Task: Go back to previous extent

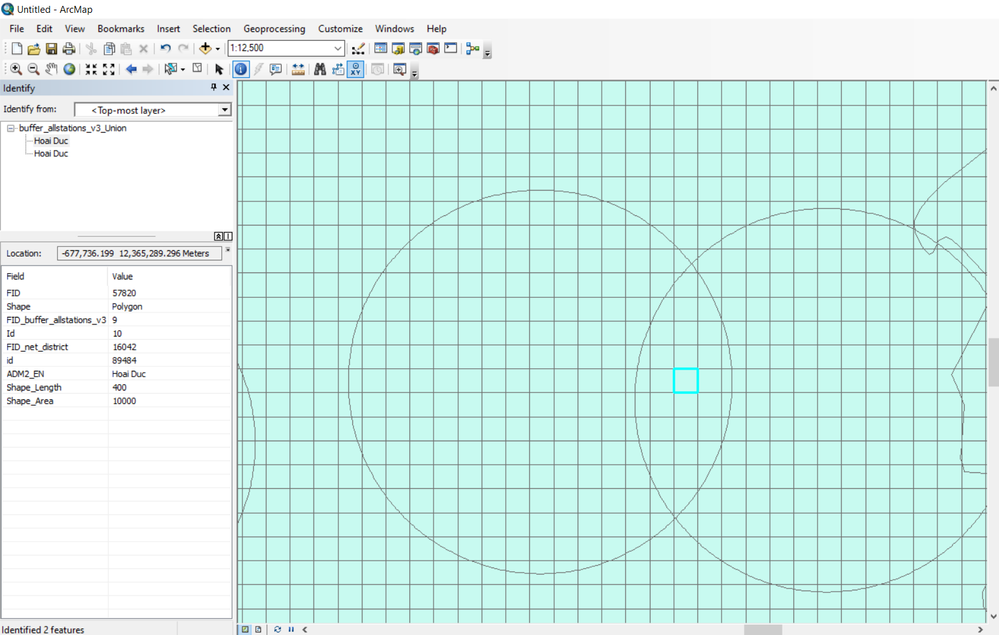Action: 131,69
